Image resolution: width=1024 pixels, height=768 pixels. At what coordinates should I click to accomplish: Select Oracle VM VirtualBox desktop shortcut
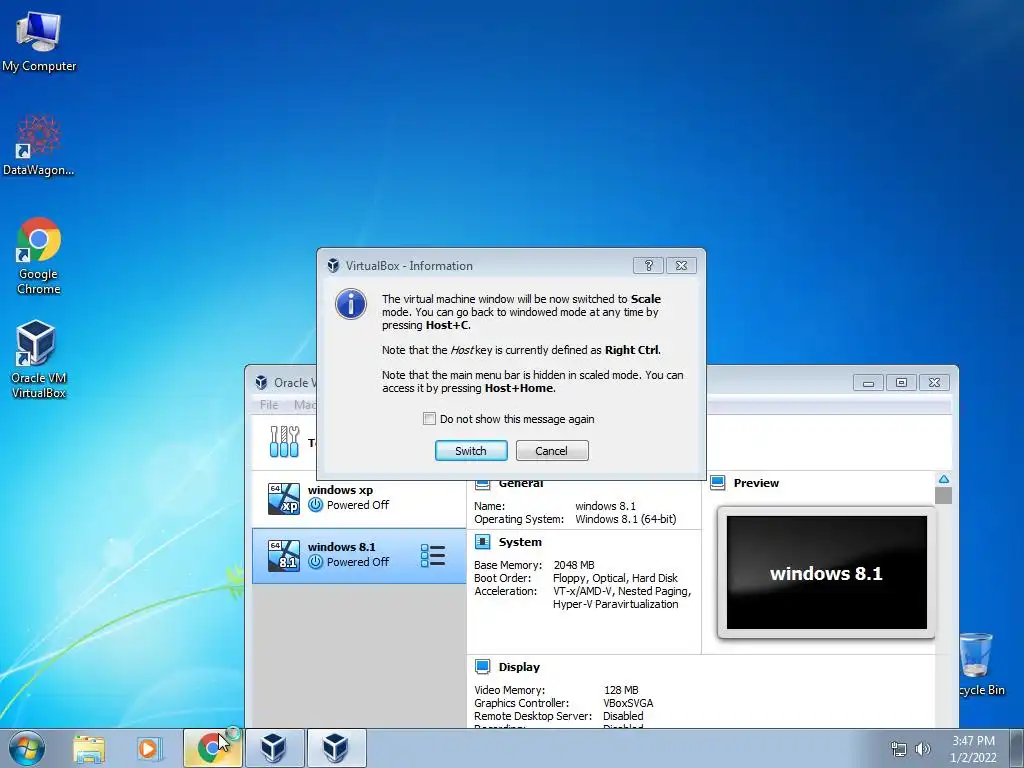click(x=38, y=359)
